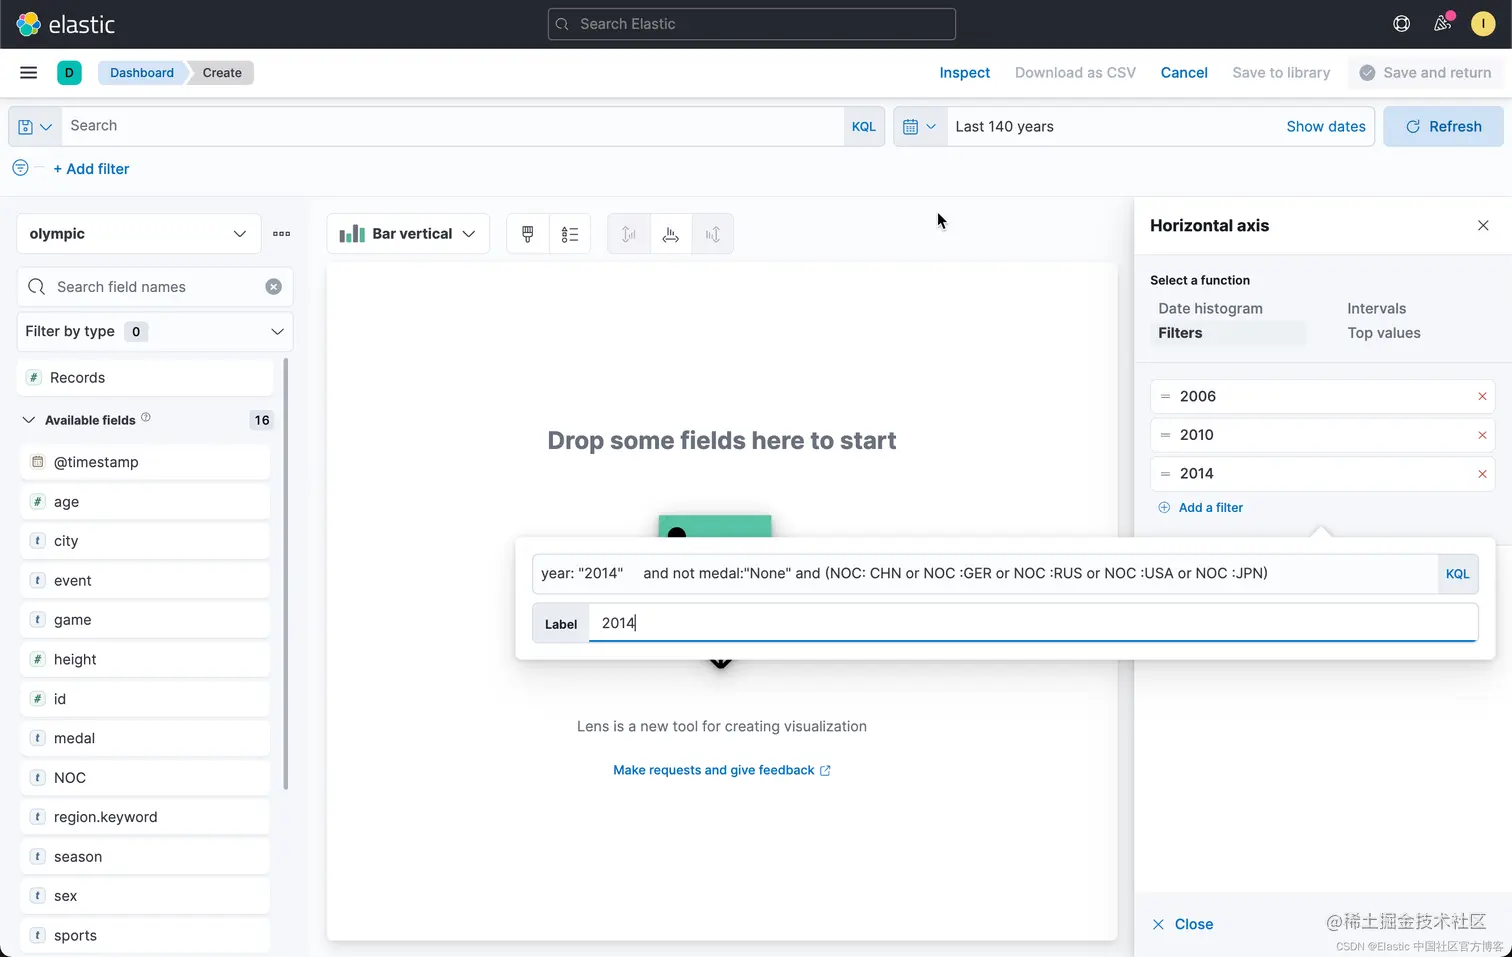Select the NOC field
Viewport: 1512px width, 957px height.
pyautogui.click(x=145, y=778)
